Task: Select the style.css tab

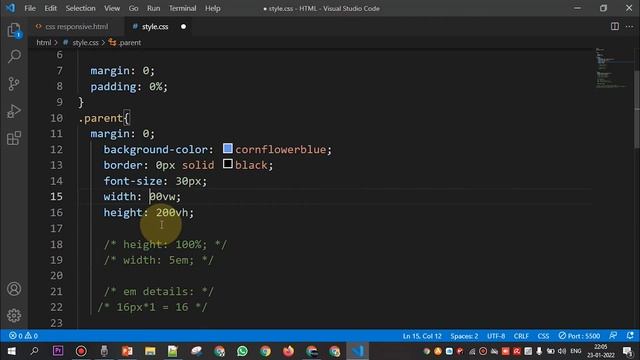Action: tap(155, 27)
